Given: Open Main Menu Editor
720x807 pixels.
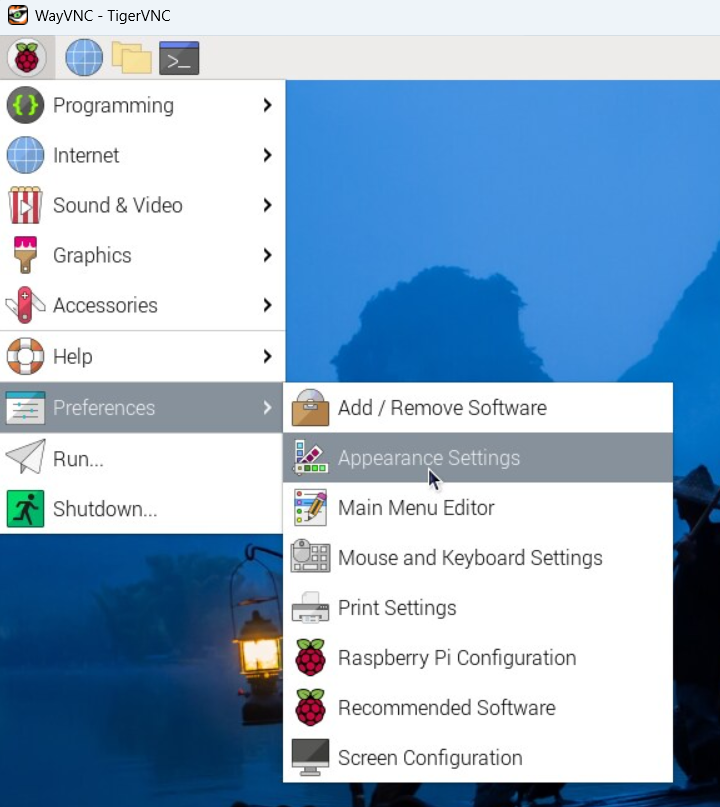Looking at the screenshot, I should [478, 507].
